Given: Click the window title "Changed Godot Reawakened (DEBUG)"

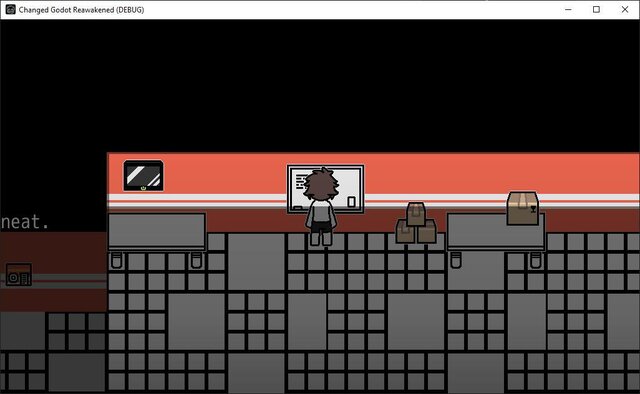Looking at the screenshot, I should (x=81, y=10).
